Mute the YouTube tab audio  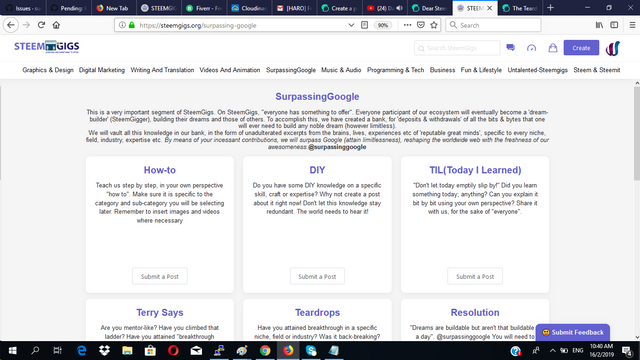tap(399, 8)
